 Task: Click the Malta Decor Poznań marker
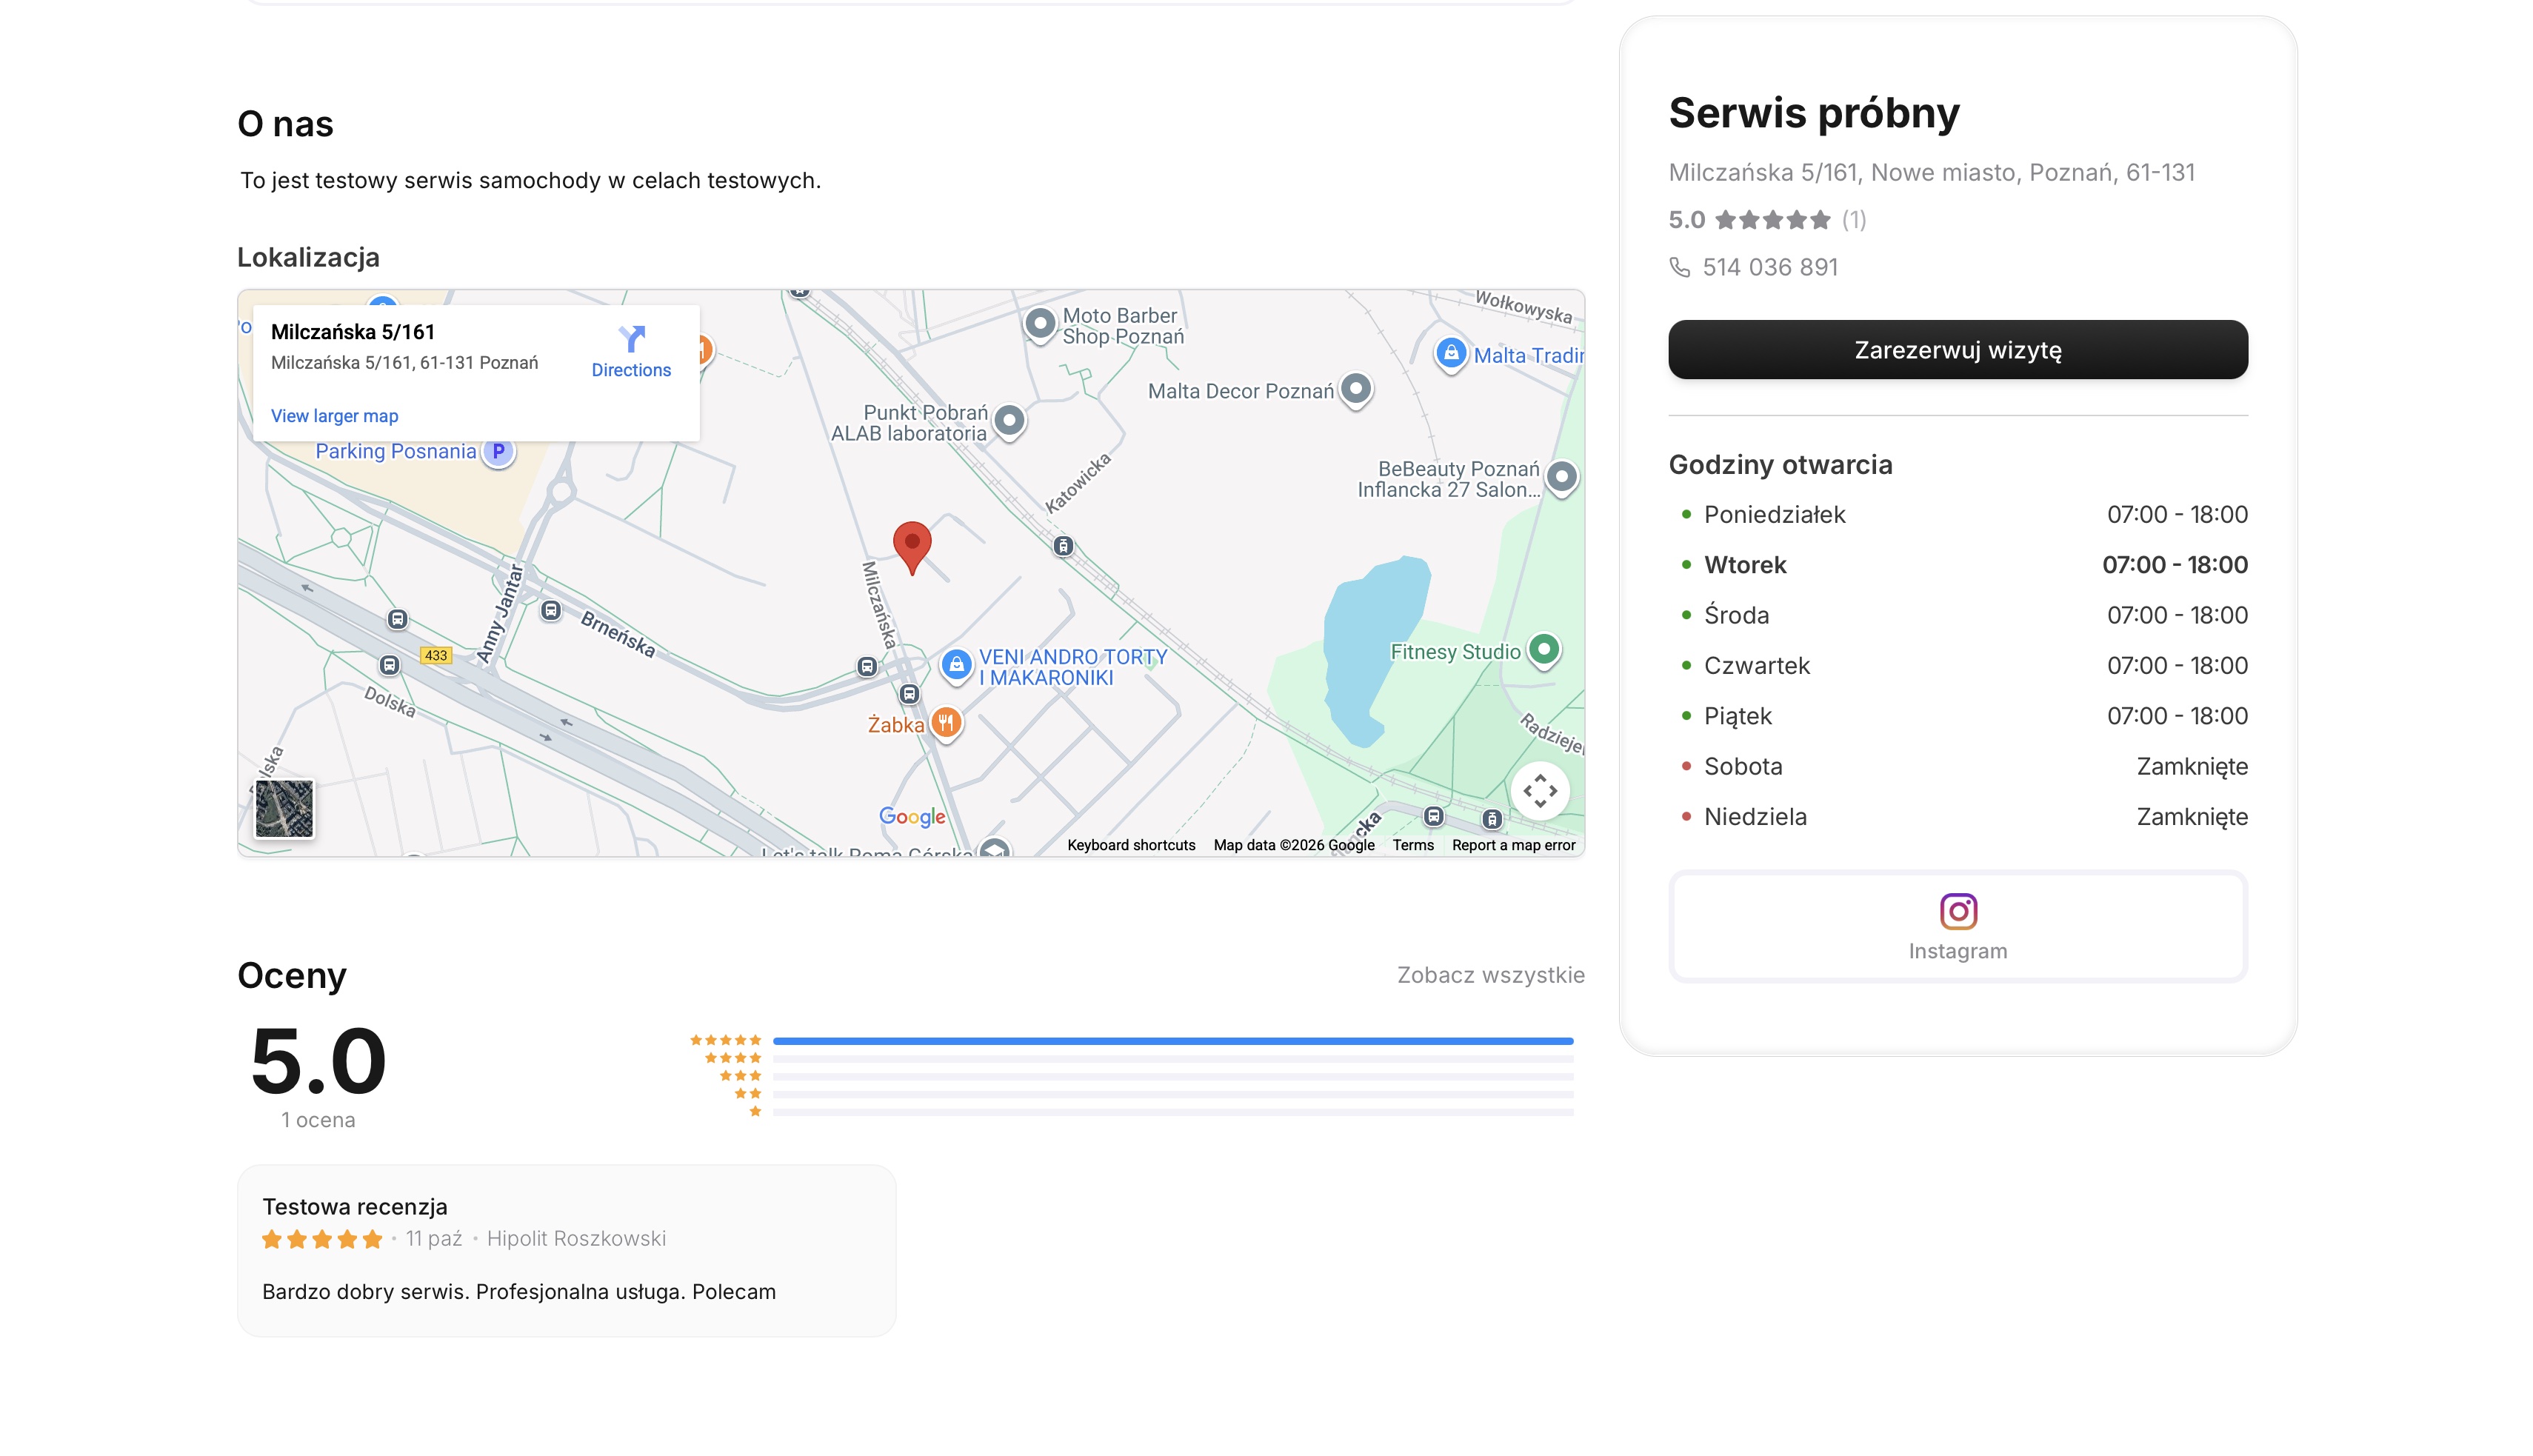click(x=1355, y=389)
